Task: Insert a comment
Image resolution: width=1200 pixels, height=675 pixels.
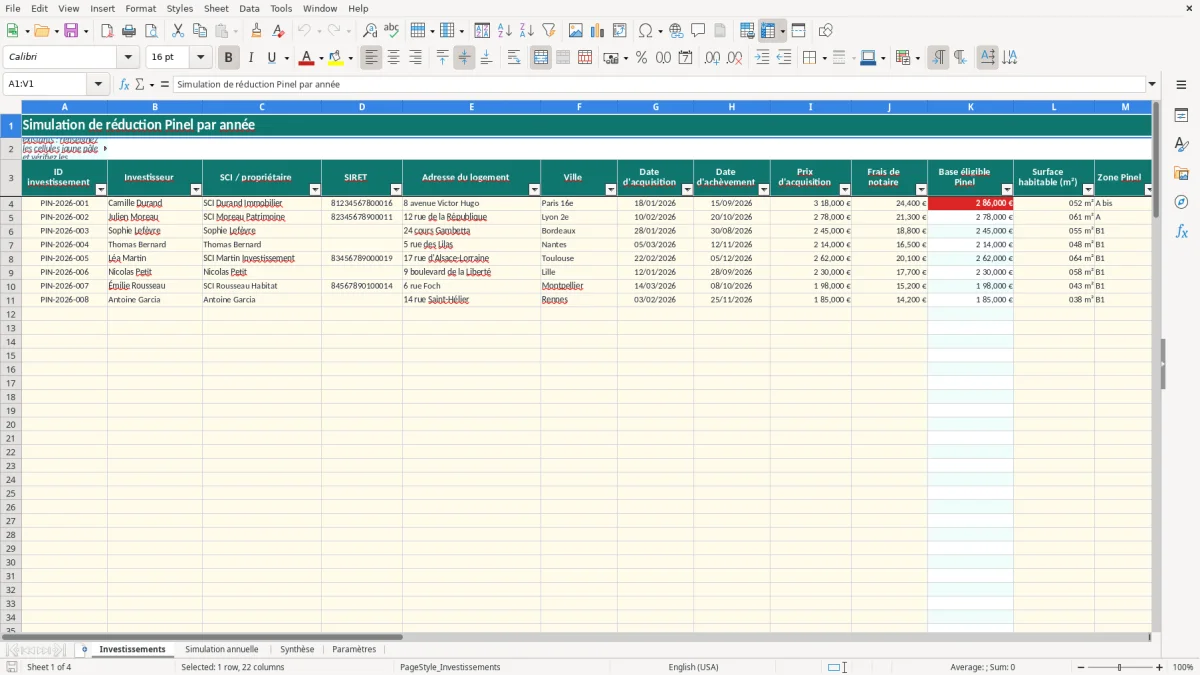Action: tap(698, 31)
